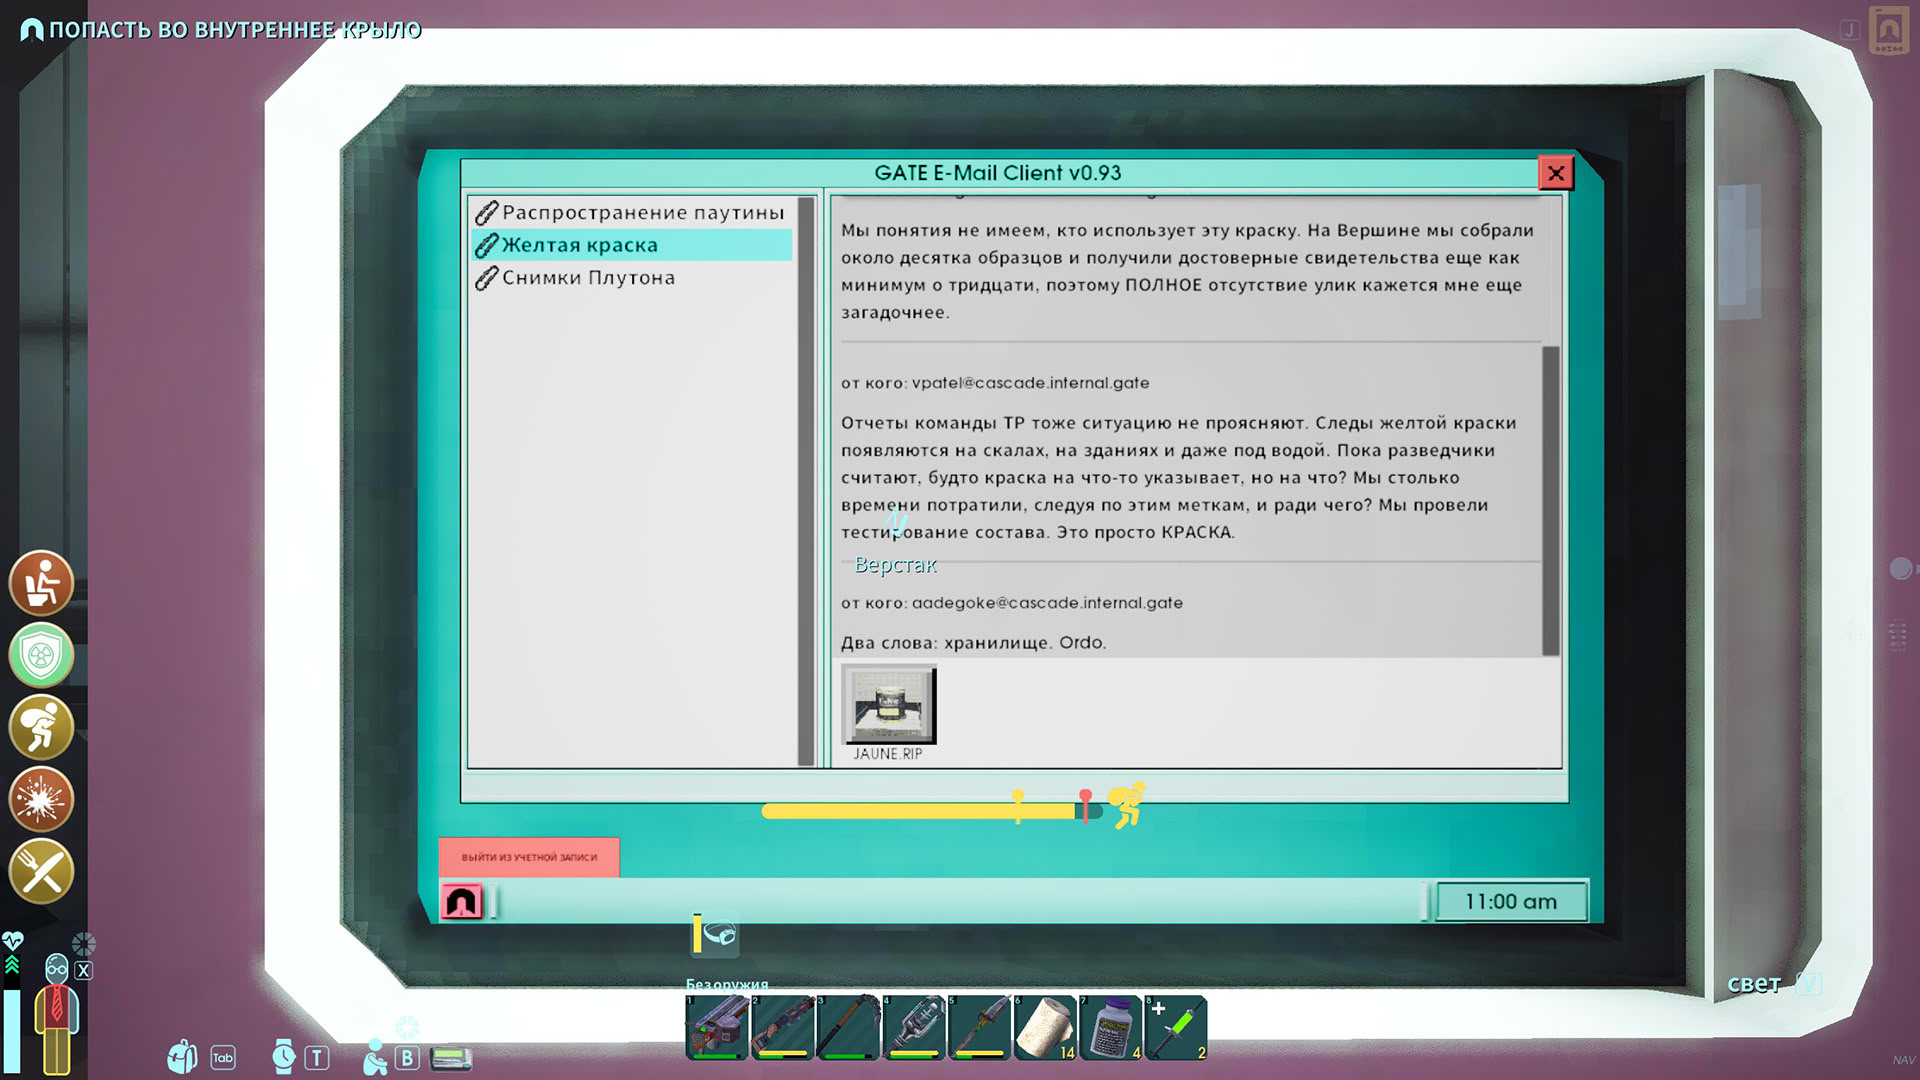Click the scientist body condition figure
The width and height of the screenshot is (1920, 1080).
(57, 1013)
